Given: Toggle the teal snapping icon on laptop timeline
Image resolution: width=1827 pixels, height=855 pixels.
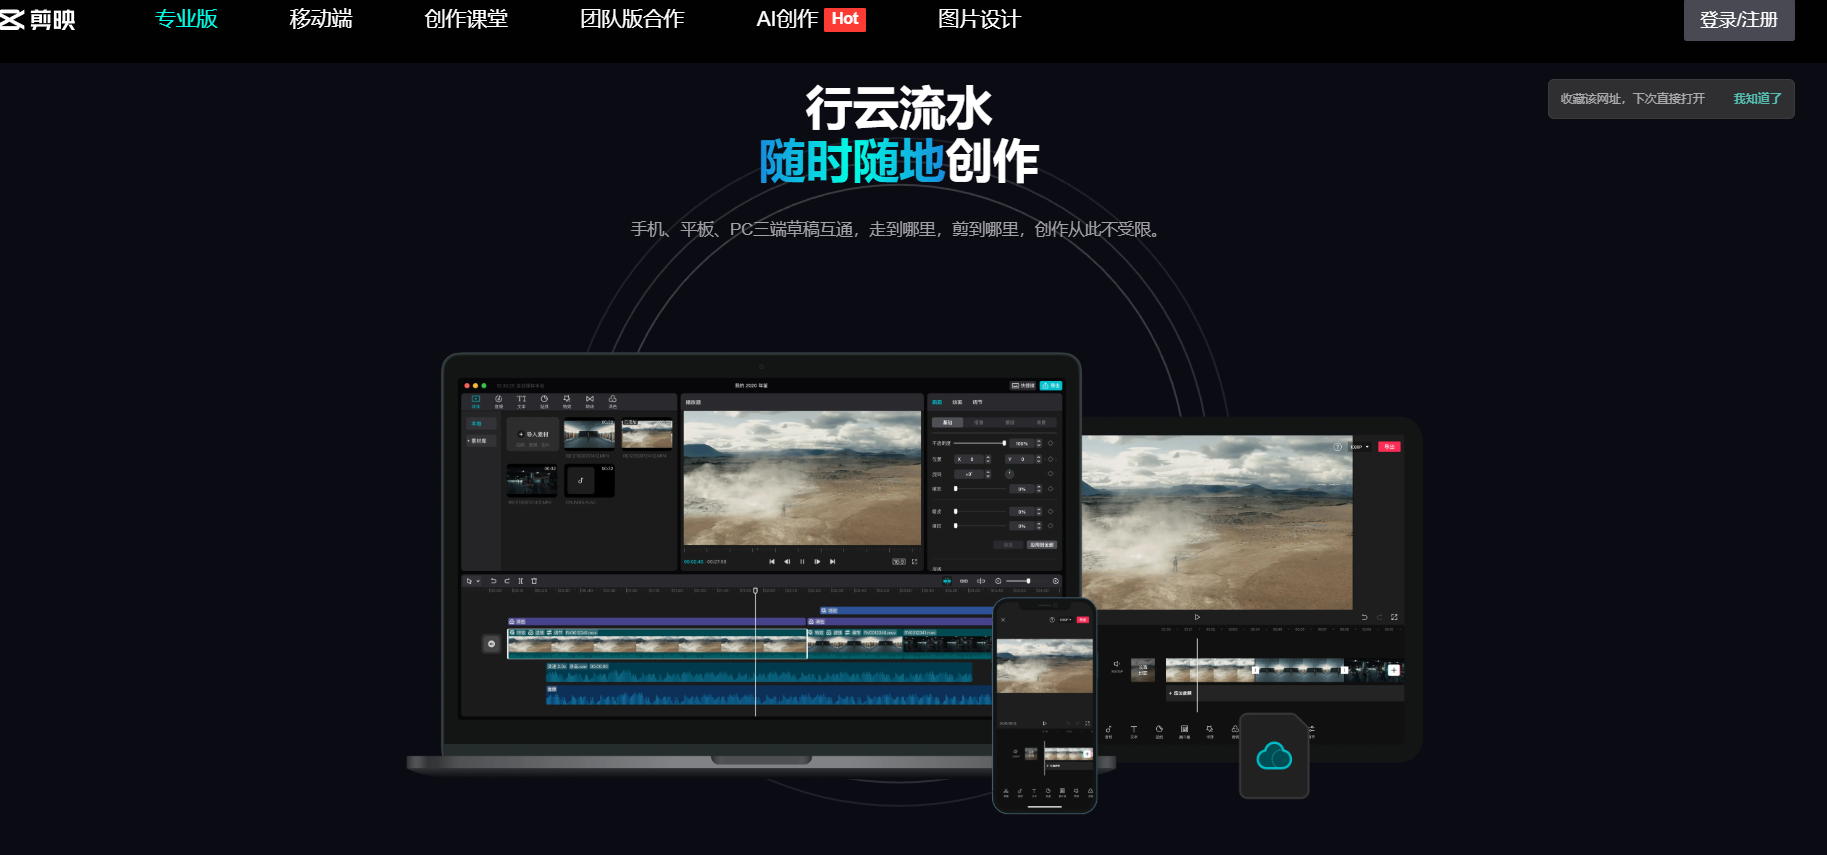Looking at the screenshot, I should click(947, 581).
